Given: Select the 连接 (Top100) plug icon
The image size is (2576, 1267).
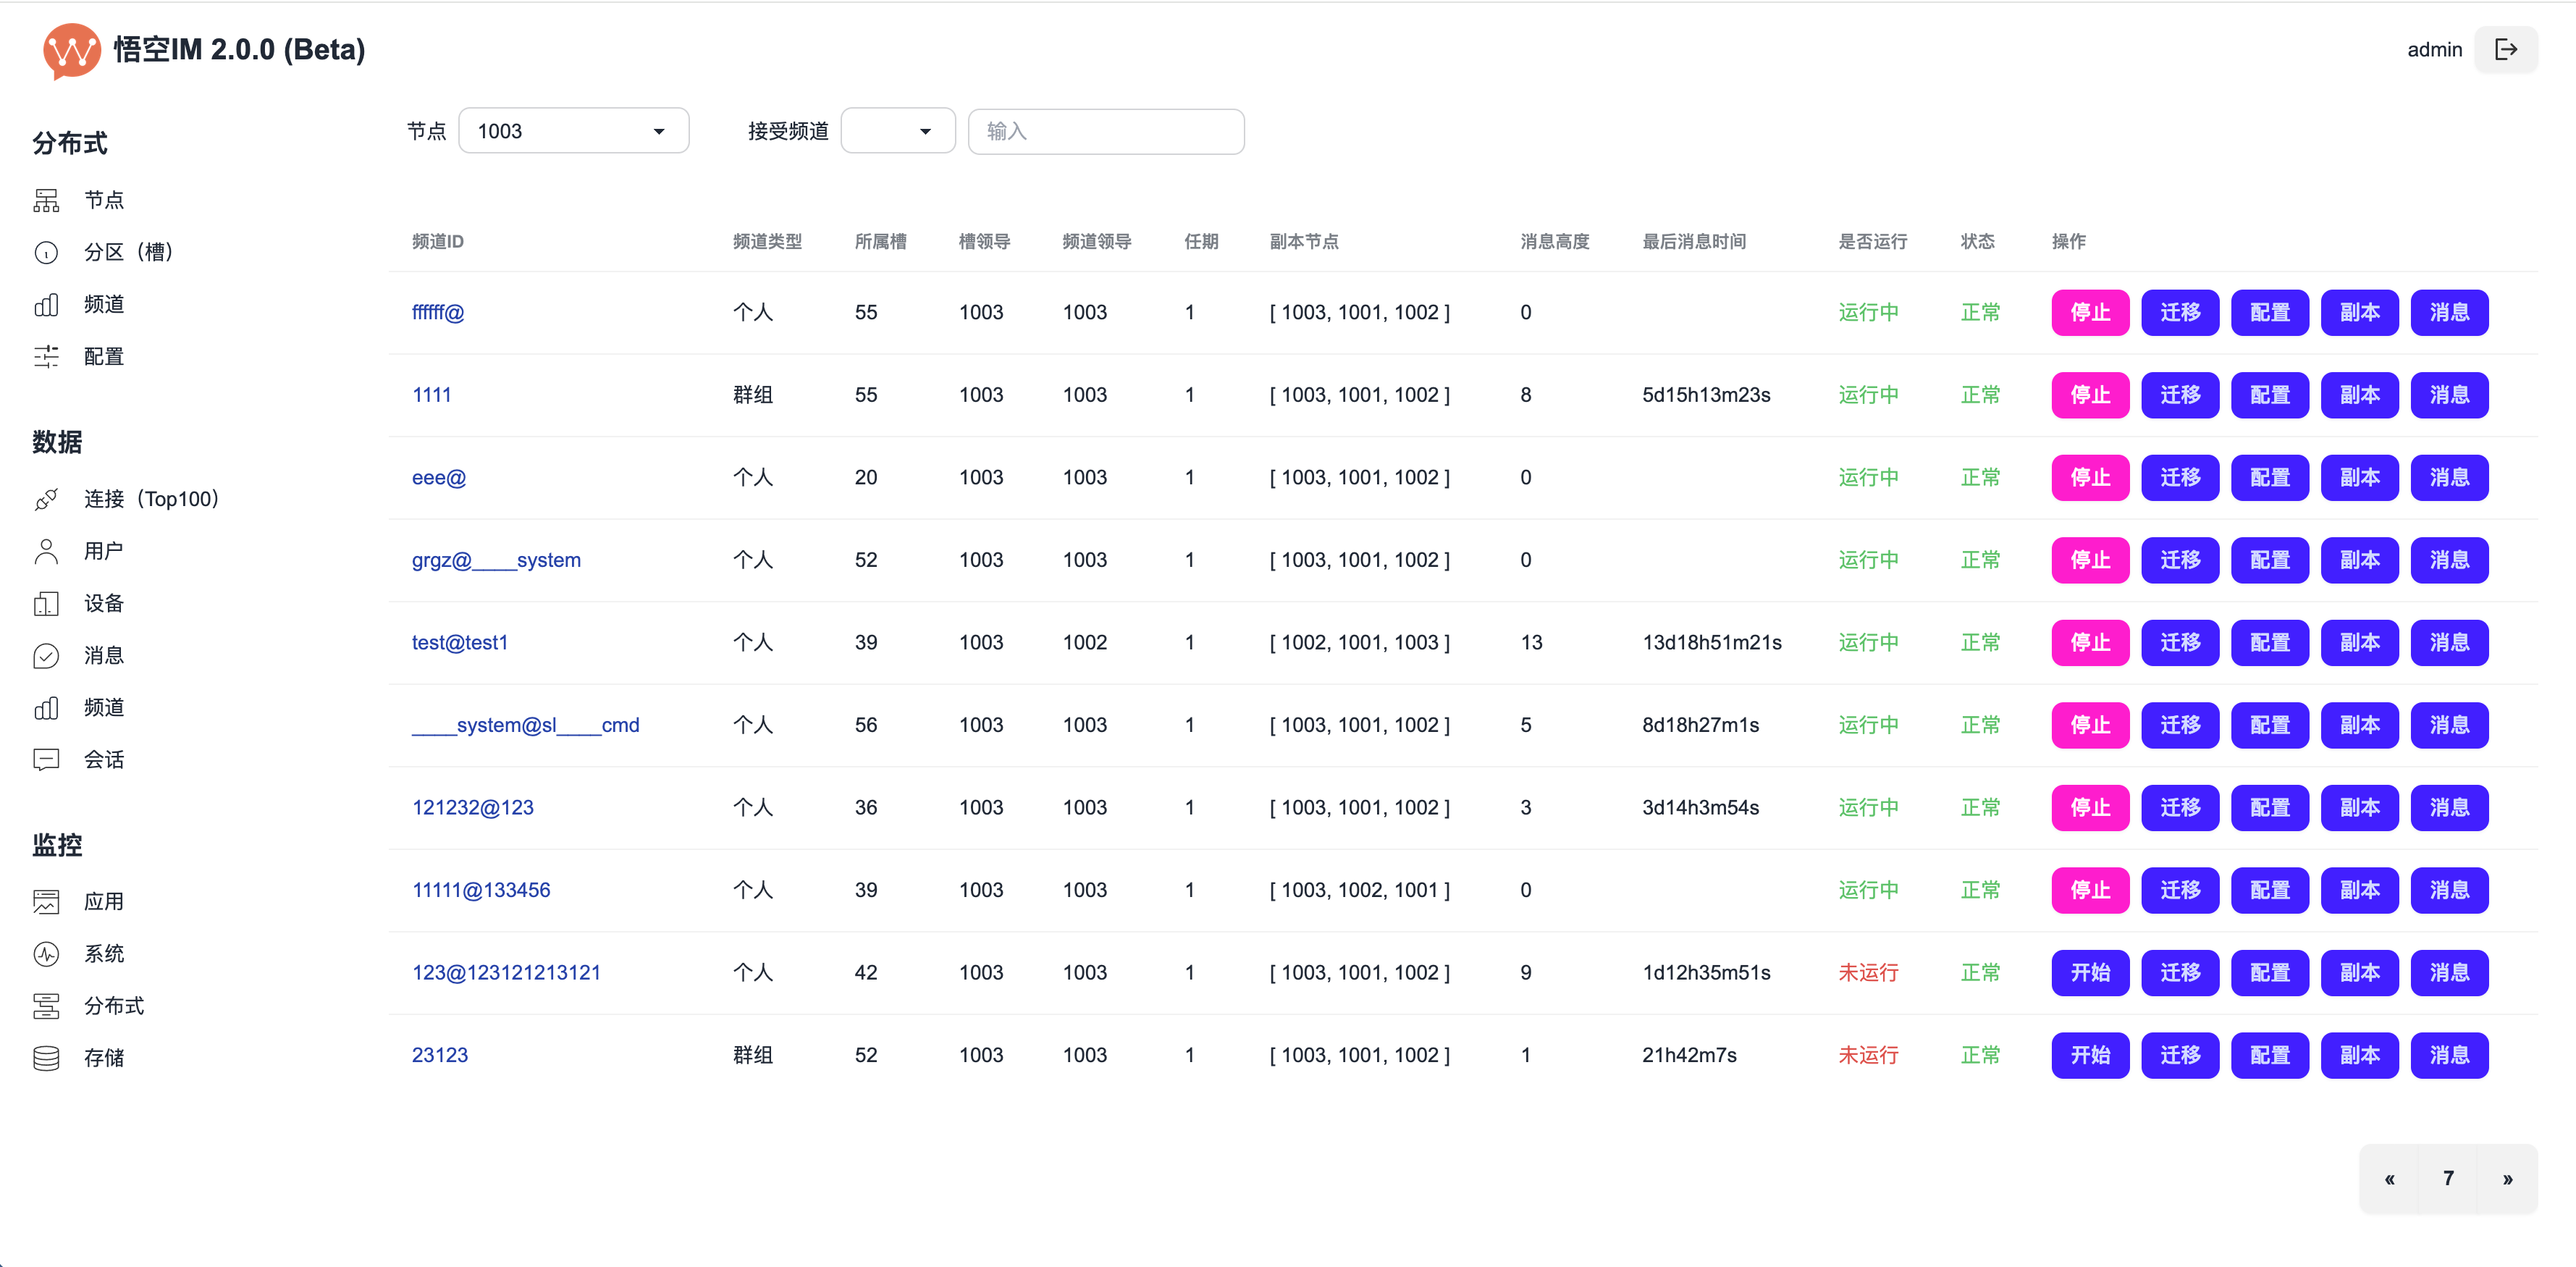Looking at the screenshot, I should (46, 499).
